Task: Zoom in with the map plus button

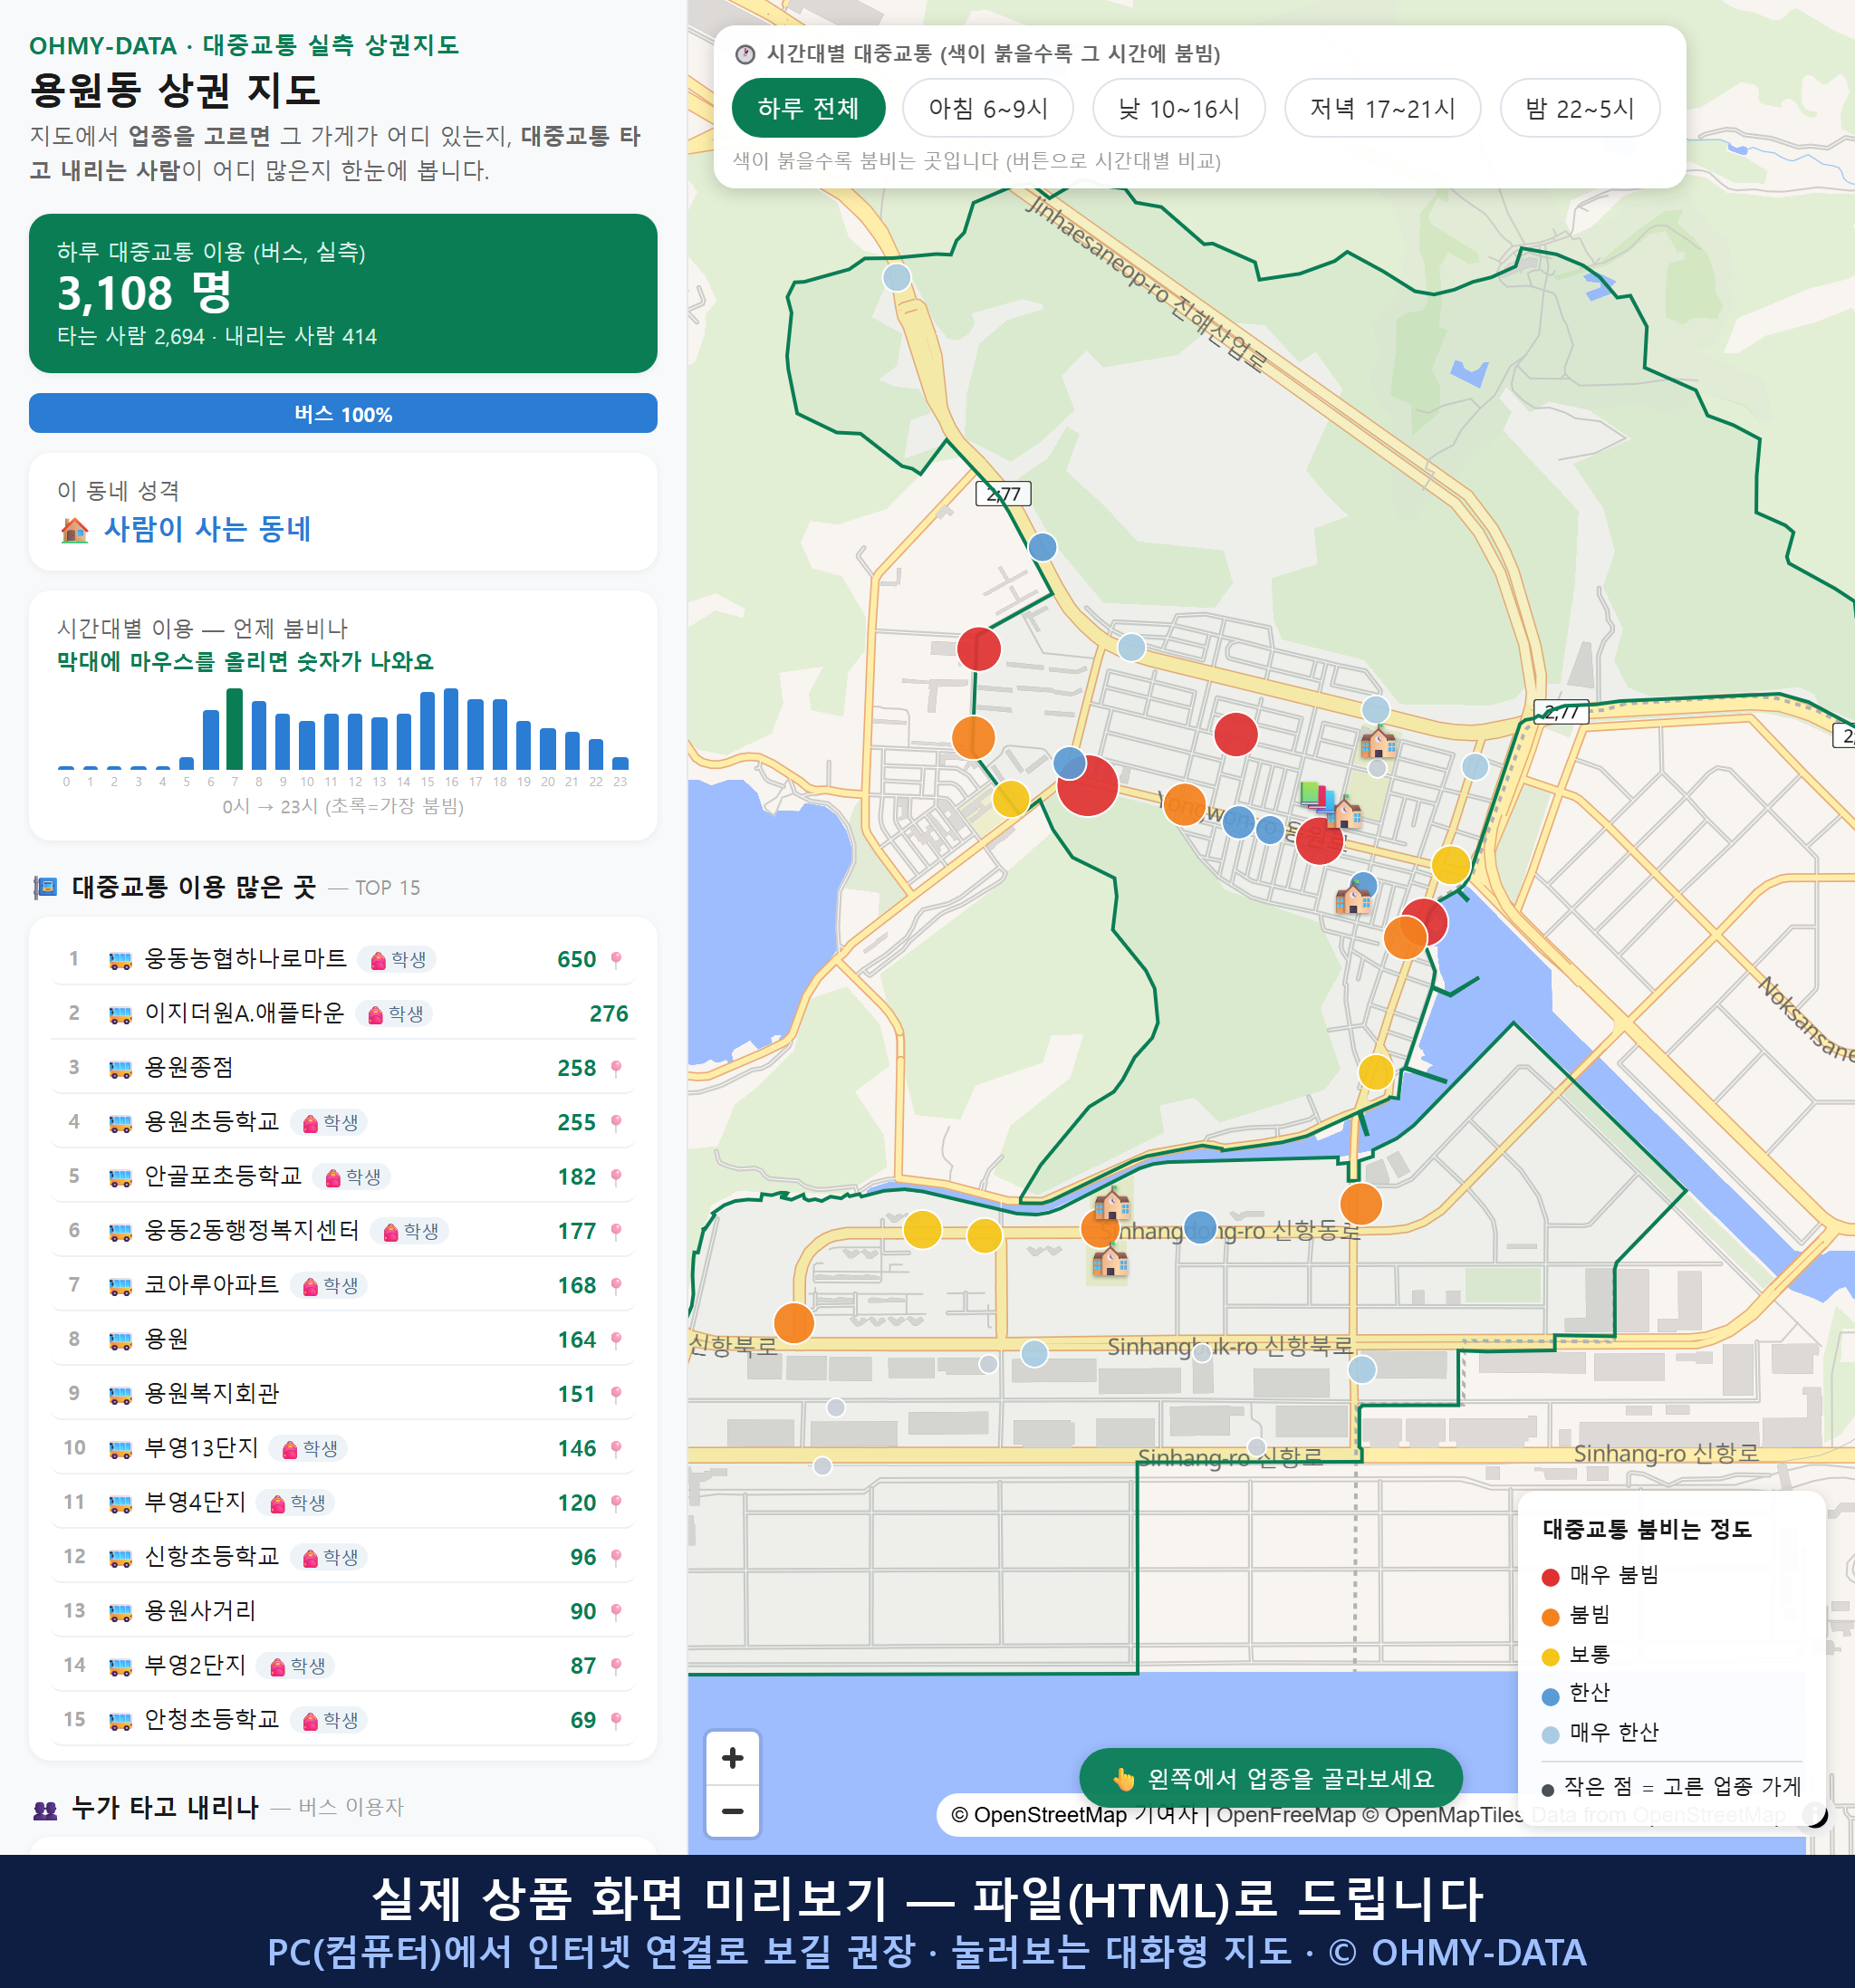Action: click(x=733, y=1758)
